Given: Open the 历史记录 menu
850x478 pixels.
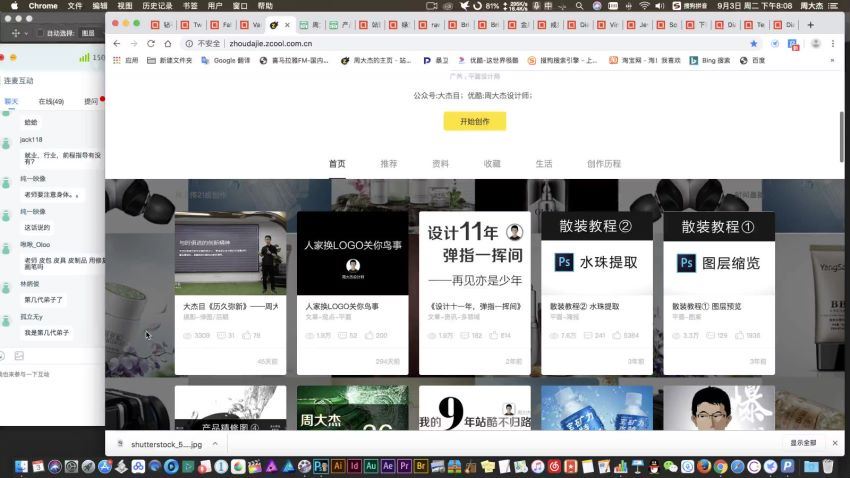Looking at the screenshot, I should [157, 5].
